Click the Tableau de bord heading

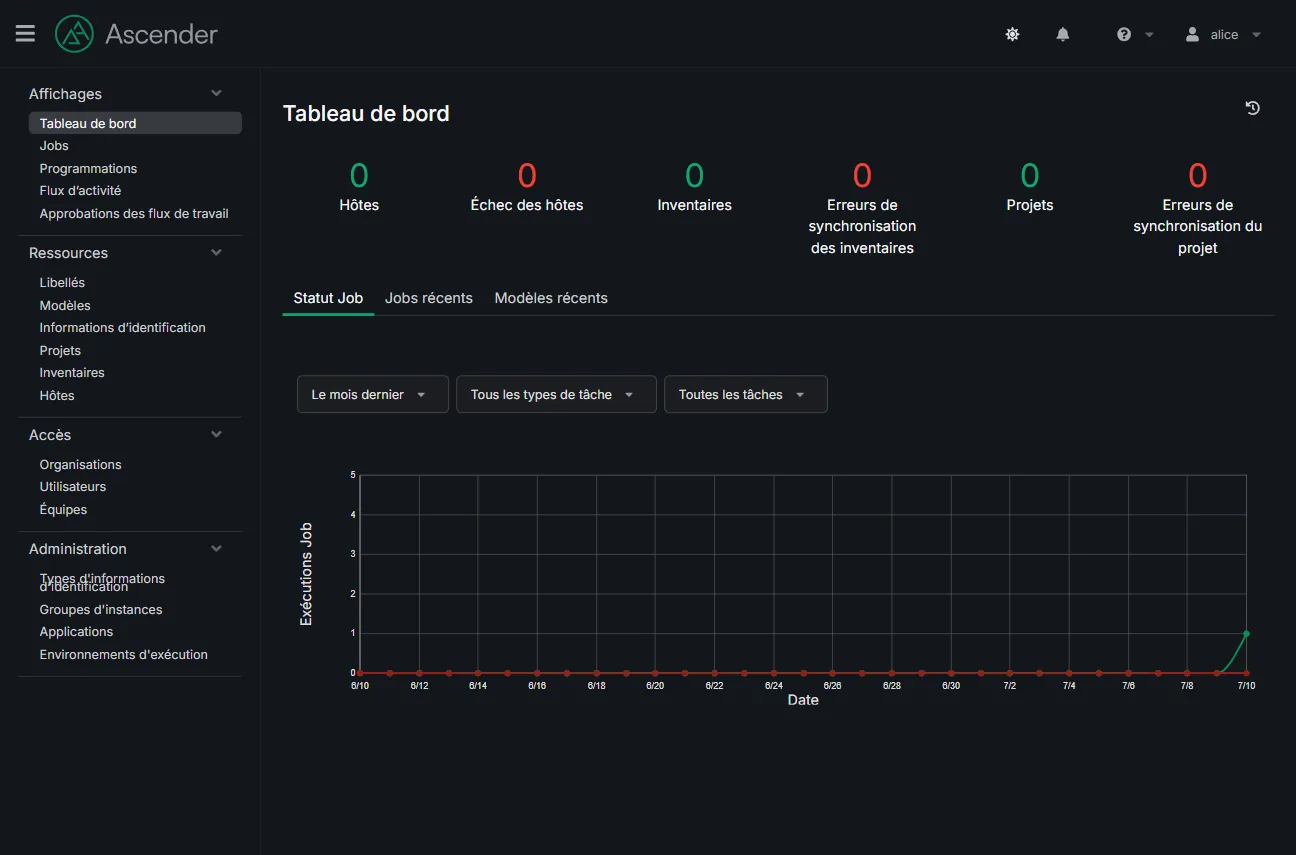point(366,113)
